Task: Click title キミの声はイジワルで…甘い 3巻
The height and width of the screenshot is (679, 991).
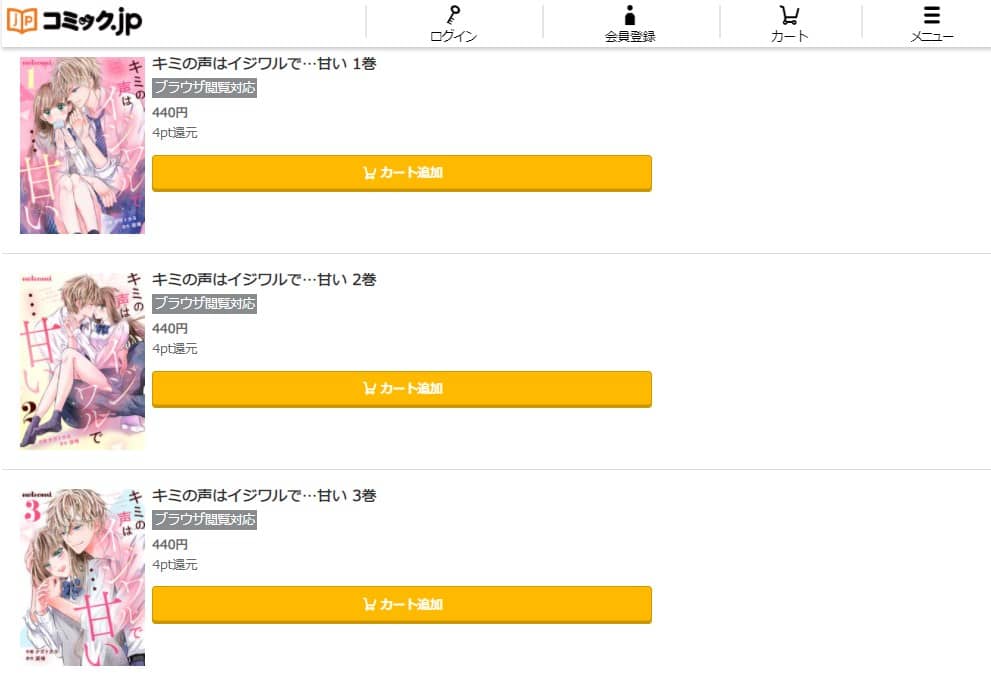Action: pos(264,496)
